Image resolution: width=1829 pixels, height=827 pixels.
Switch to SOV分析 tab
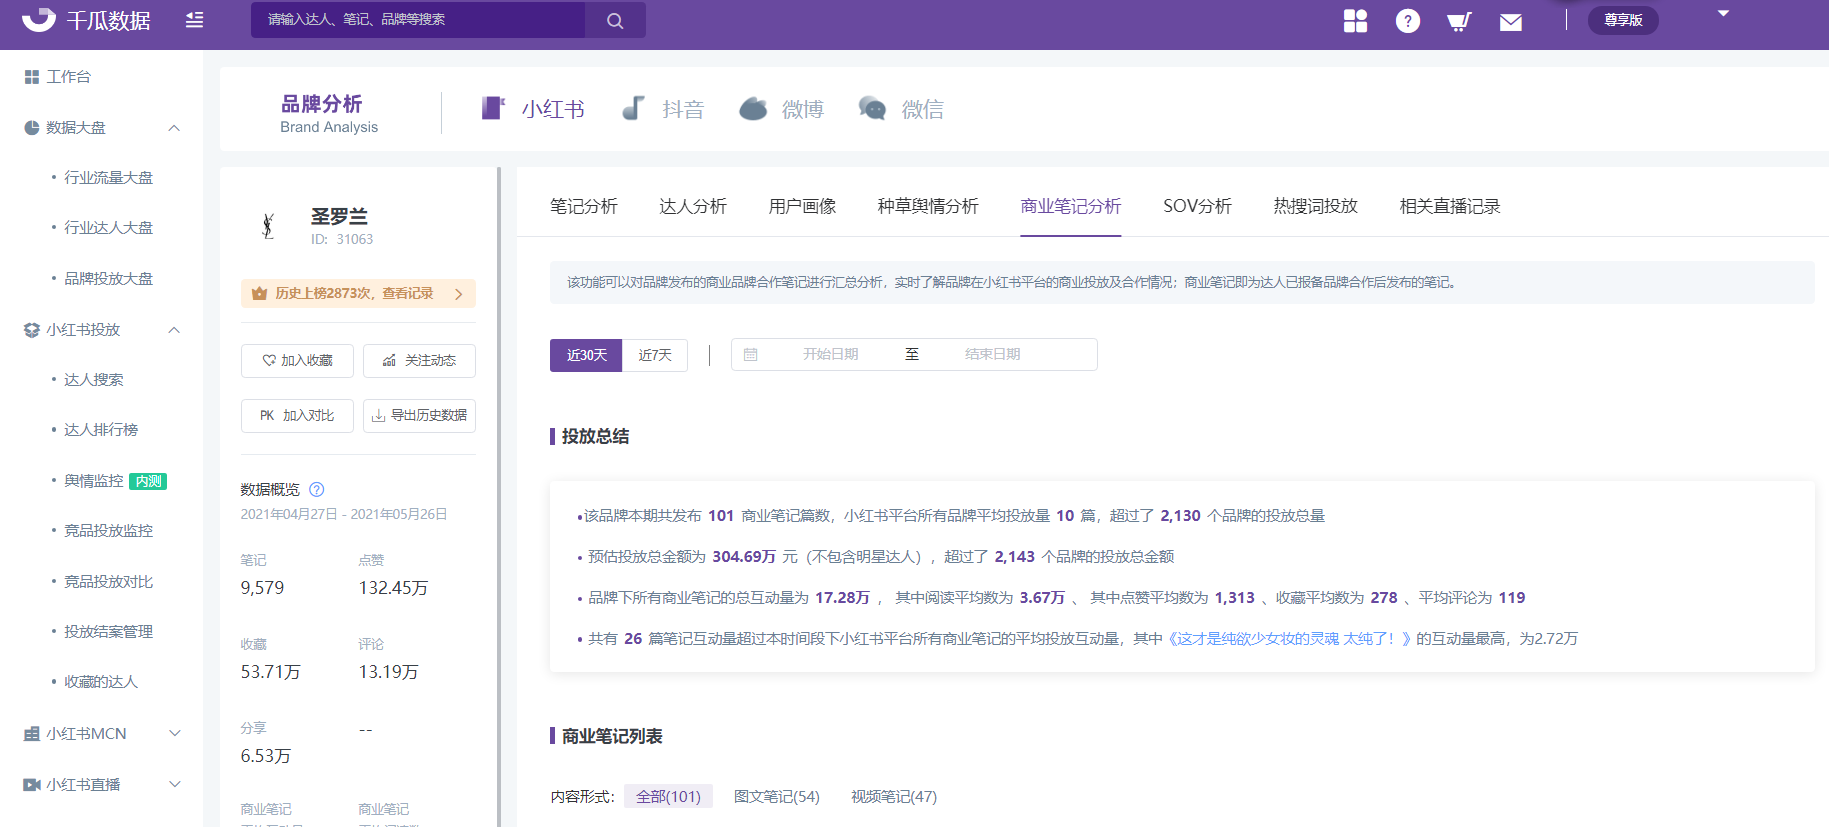click(x=1198, y=206)
